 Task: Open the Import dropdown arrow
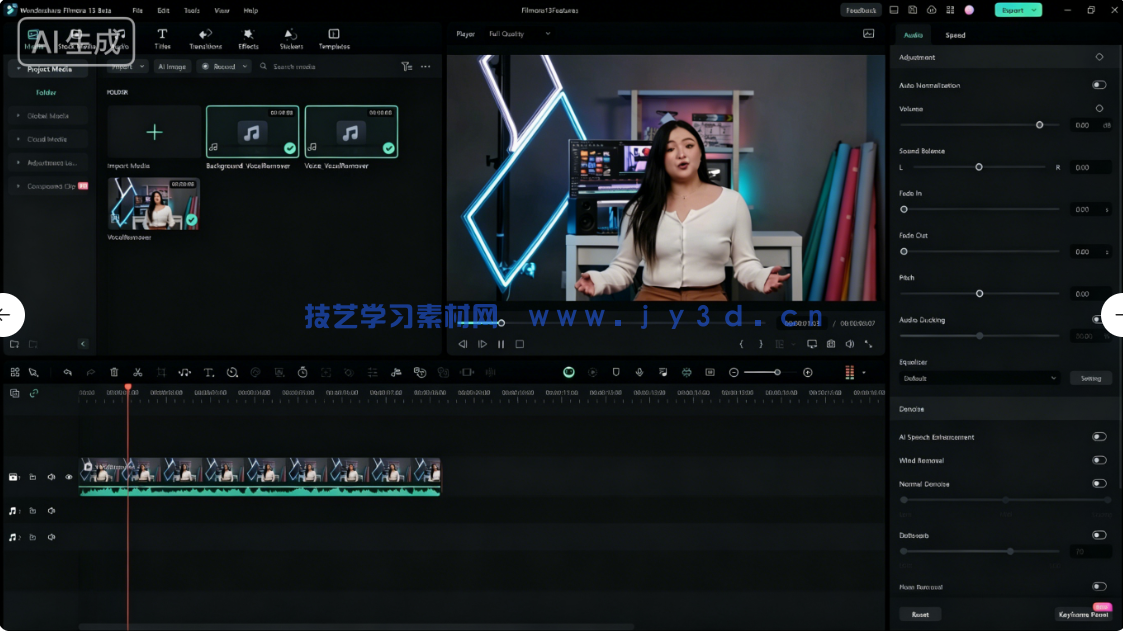(x=141, y=66)
